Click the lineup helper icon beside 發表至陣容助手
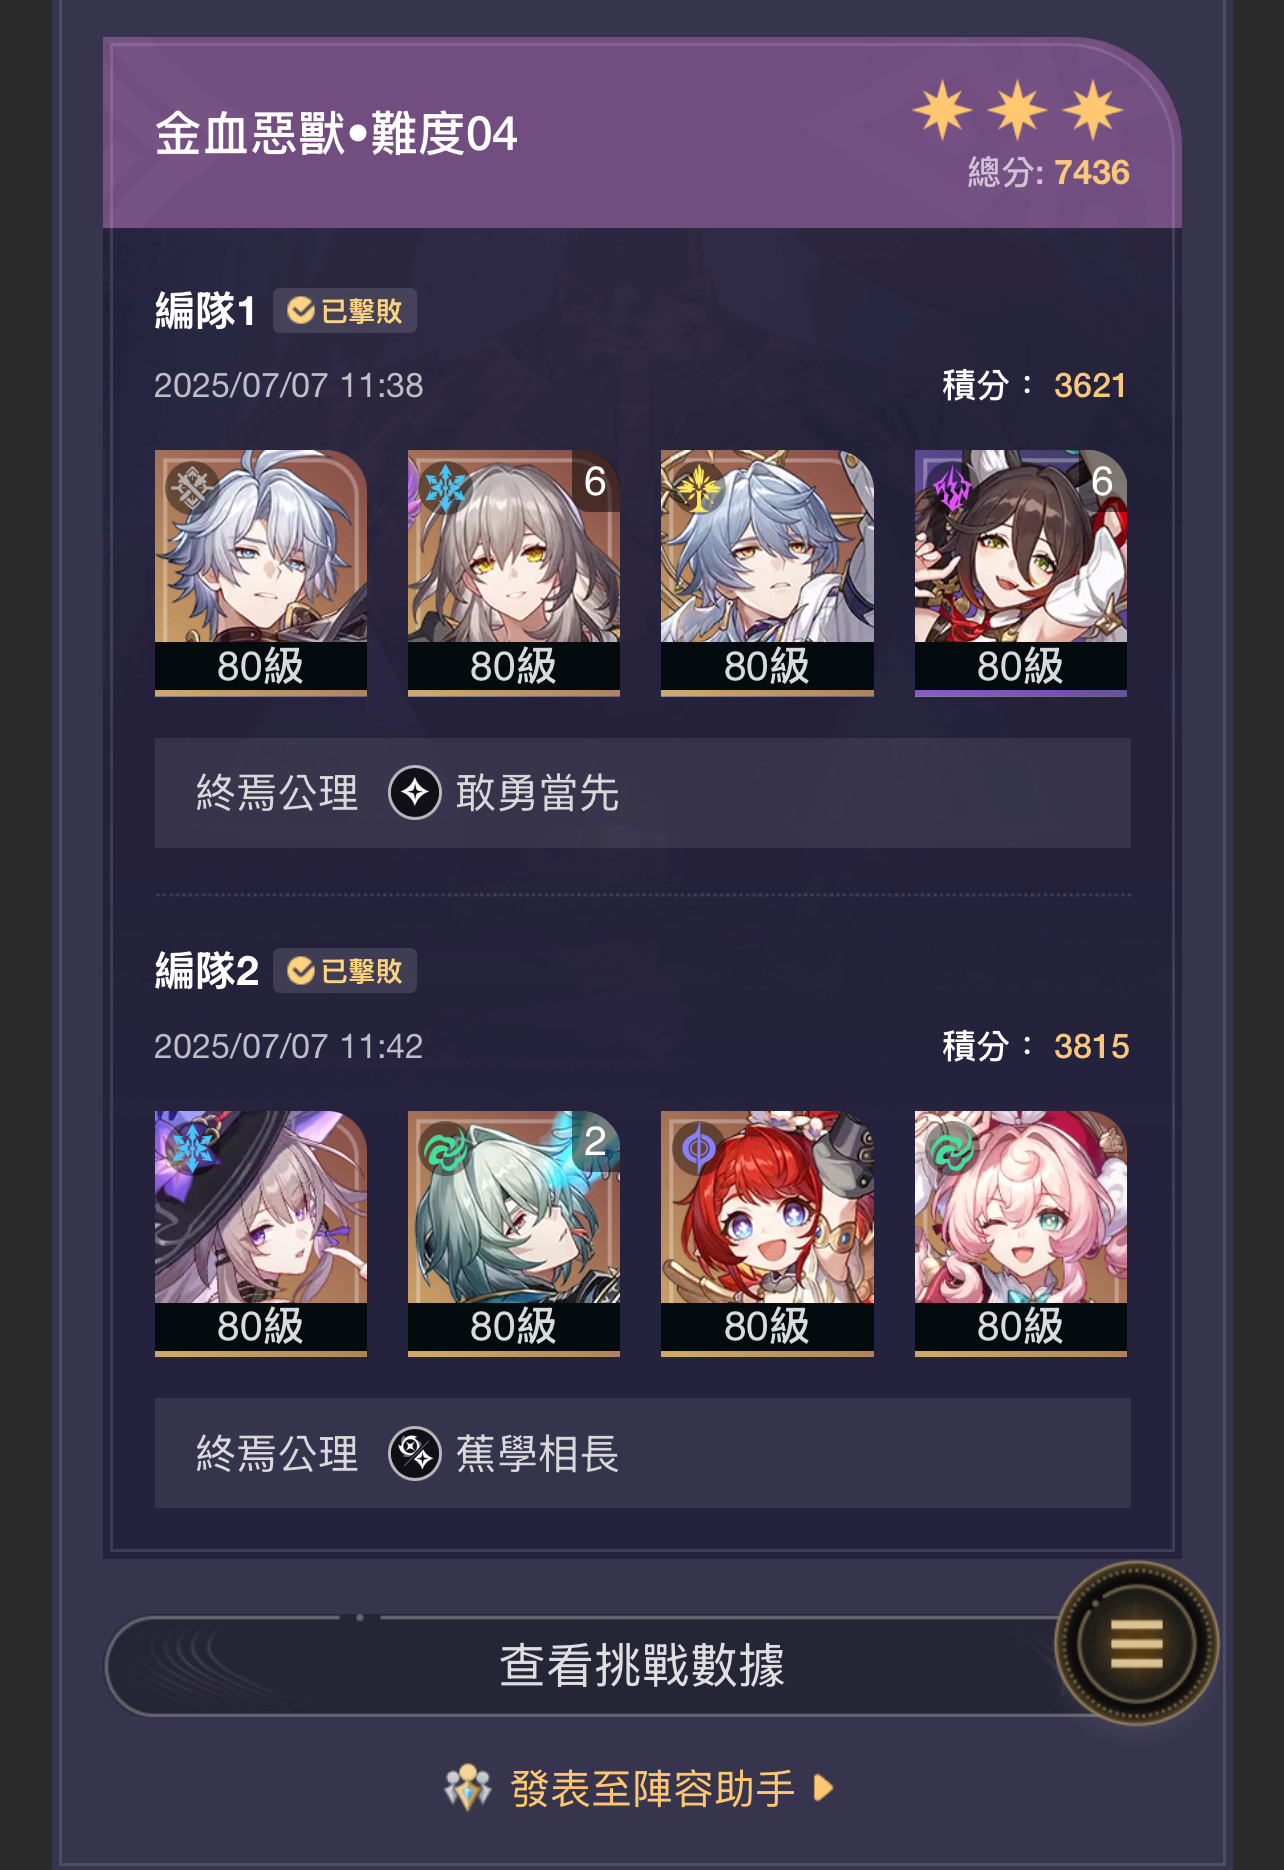Viewport: 1284px width, 1870px height. coord(468,1788)
